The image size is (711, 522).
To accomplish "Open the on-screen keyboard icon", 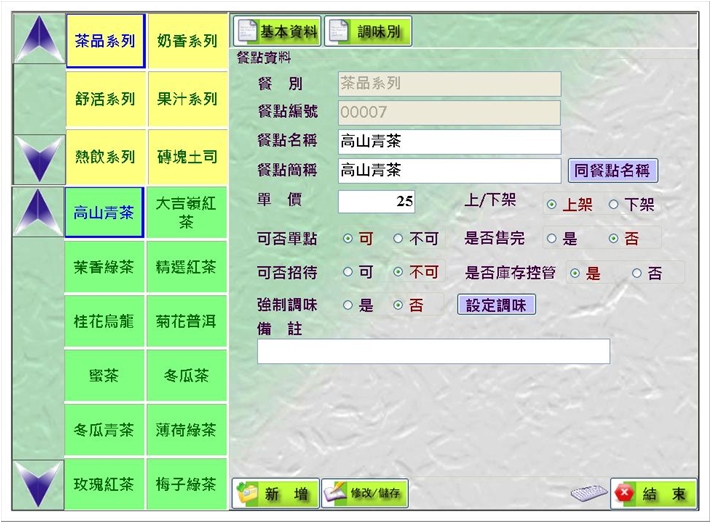I will [589, 494].
